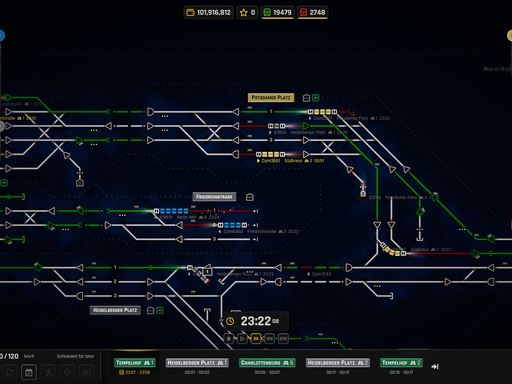Open the red train counter 2748
The height and width of the screenshot is (384, 512).
(313, 13)
